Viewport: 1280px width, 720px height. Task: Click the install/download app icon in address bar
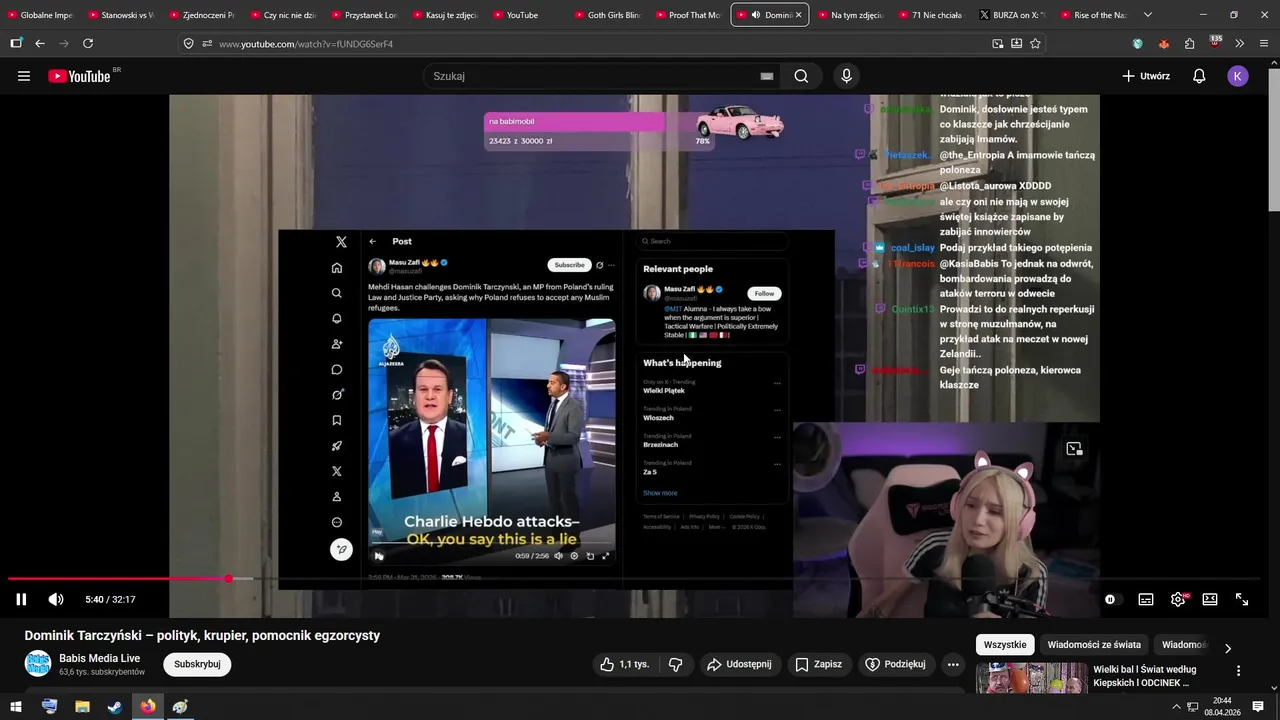(x=1016, y=43)
